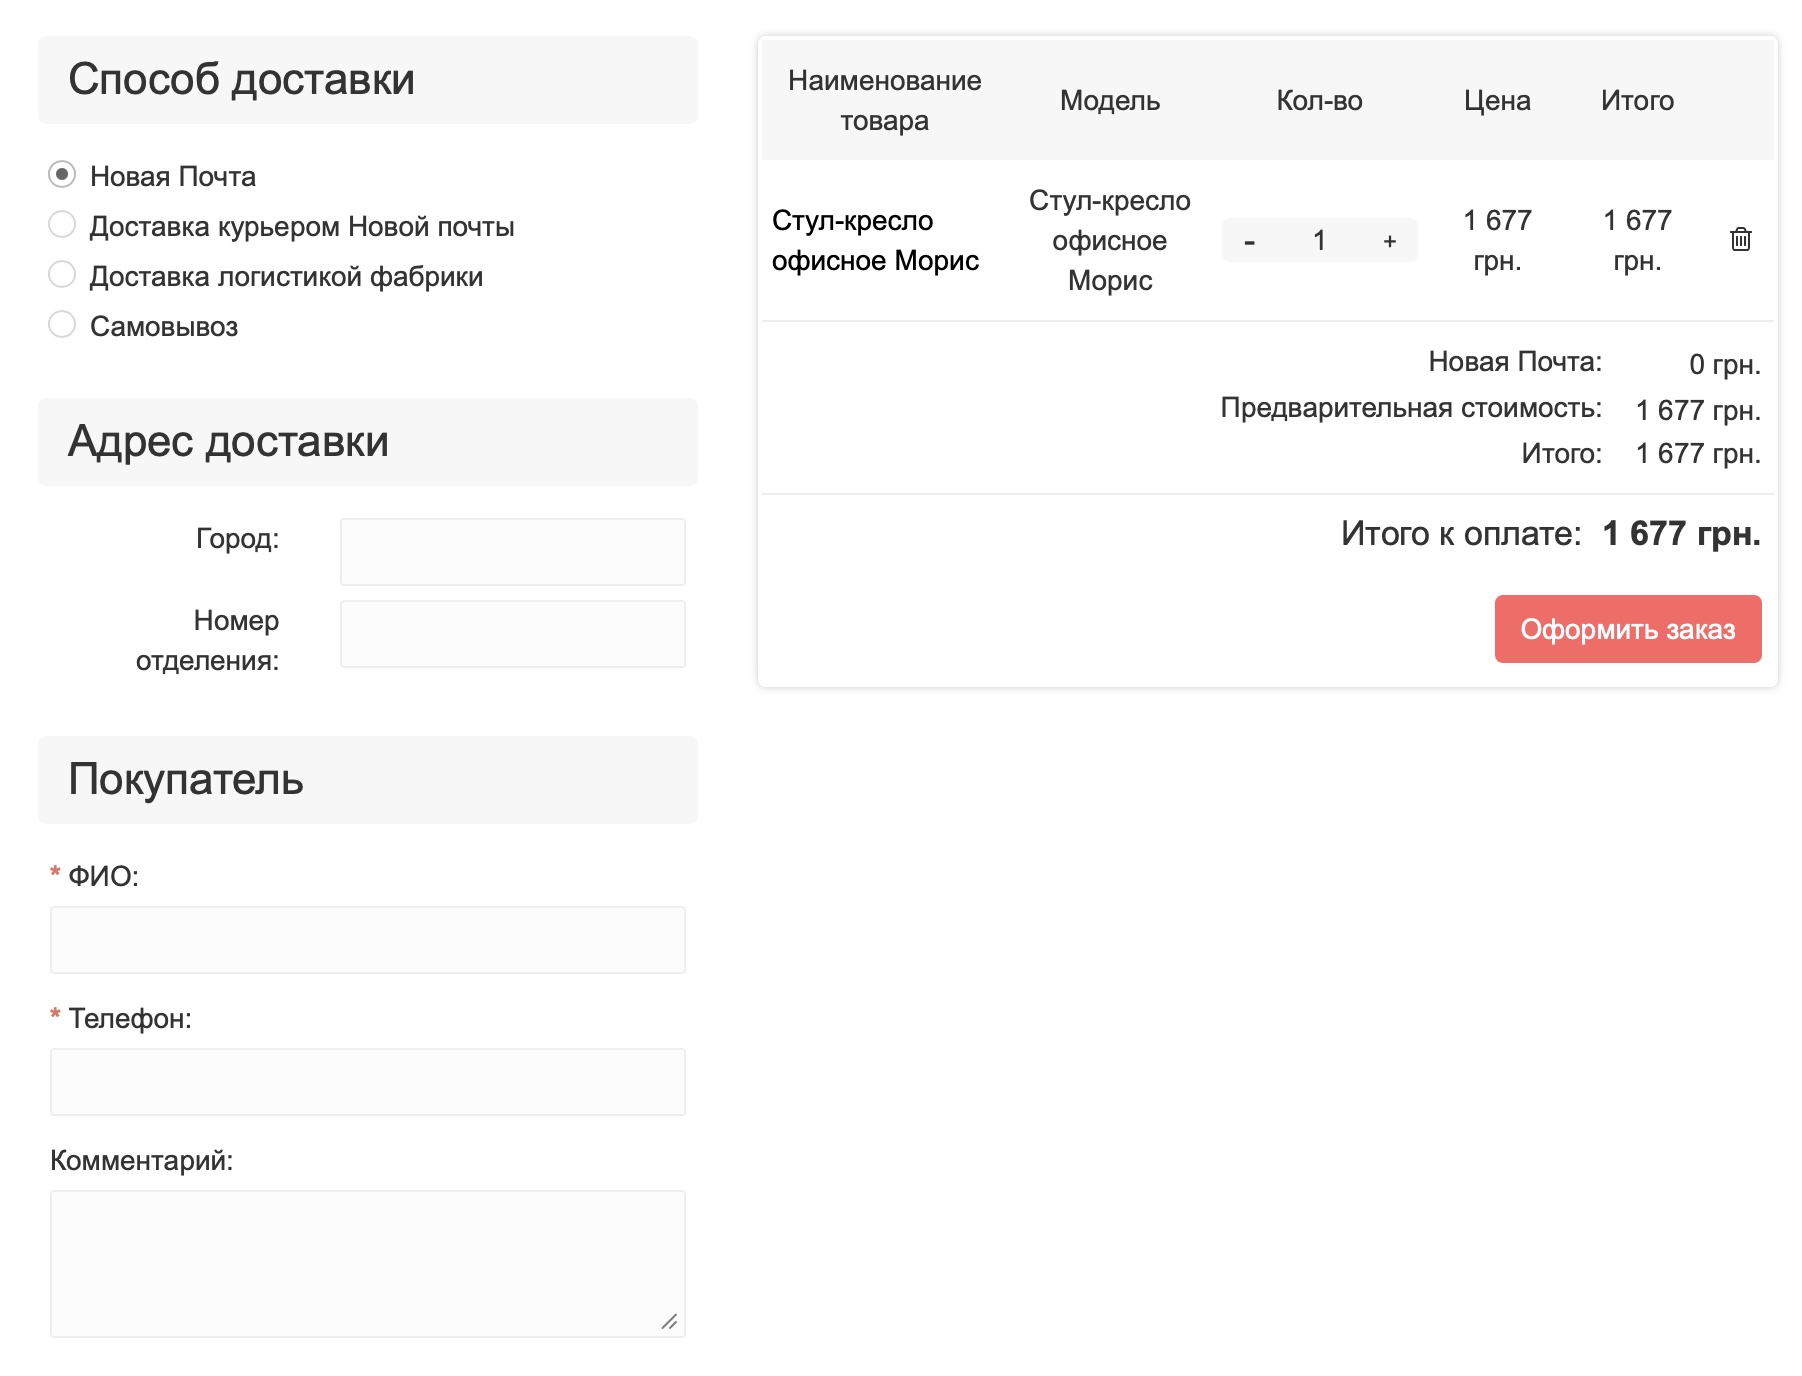Click the Покупатель section header
The height and width of the screenshot is (1376, 1802).
pyautogui.click(x=186, y=780)
